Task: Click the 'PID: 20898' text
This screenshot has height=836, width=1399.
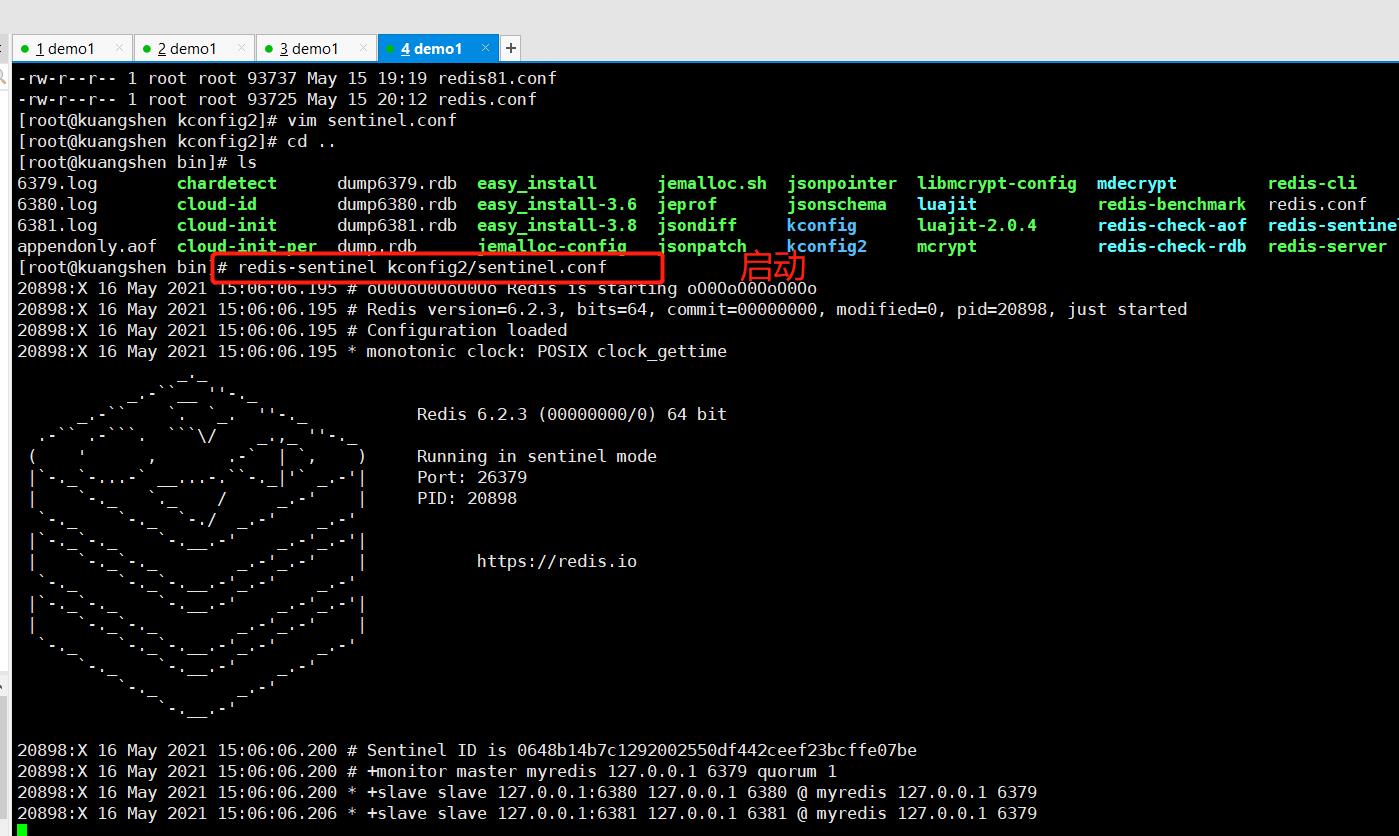Action: 467,498
